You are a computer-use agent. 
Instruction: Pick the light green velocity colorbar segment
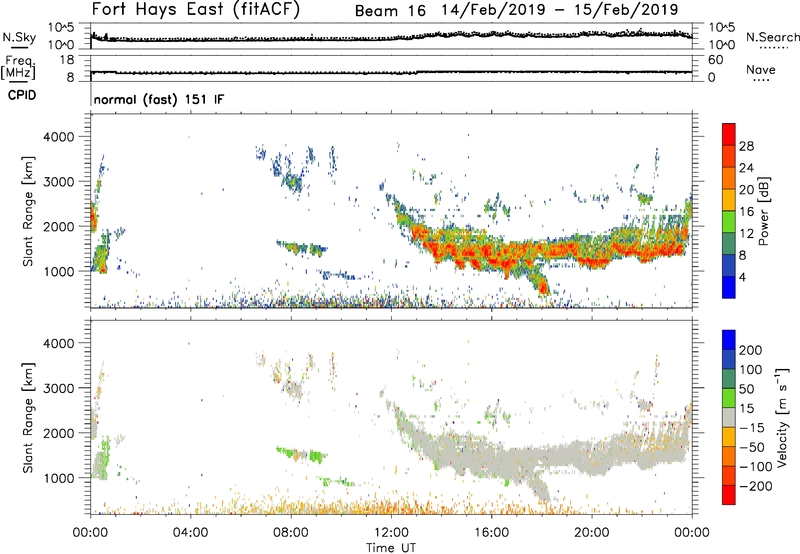tap(729, 398)
